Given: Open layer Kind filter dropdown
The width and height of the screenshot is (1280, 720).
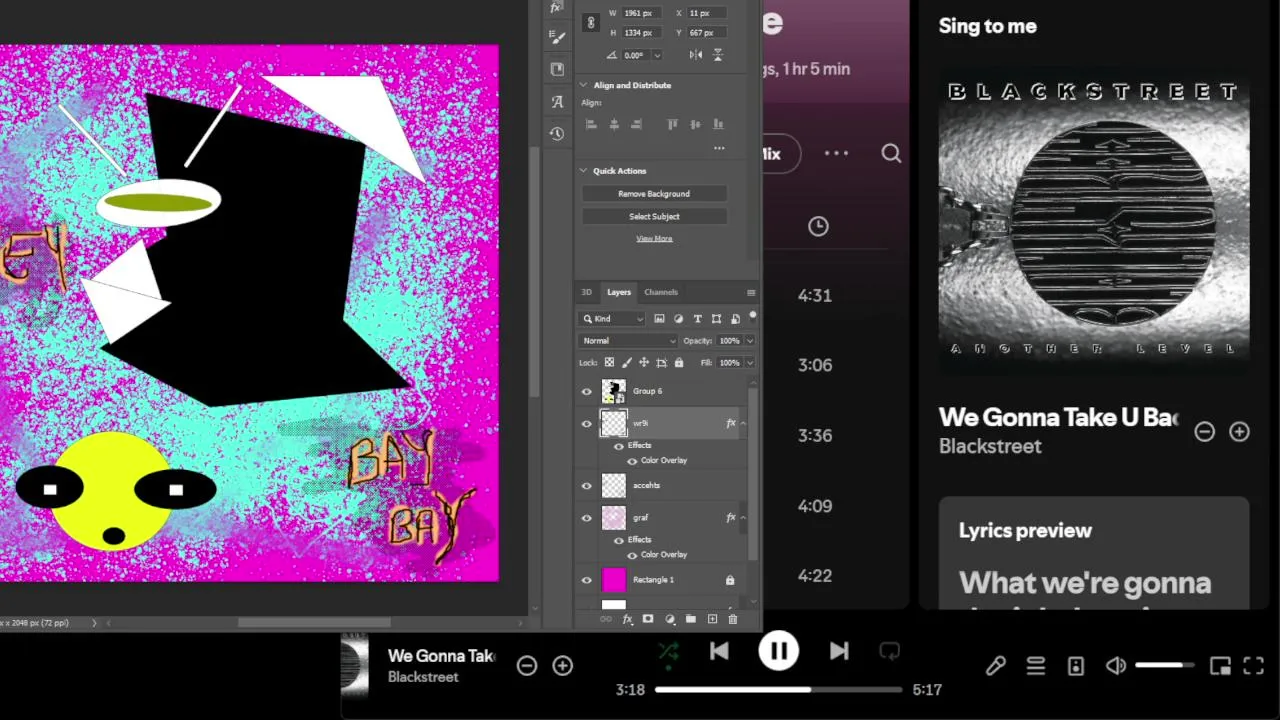Looking at the screenshot, I should coord(613,319).
